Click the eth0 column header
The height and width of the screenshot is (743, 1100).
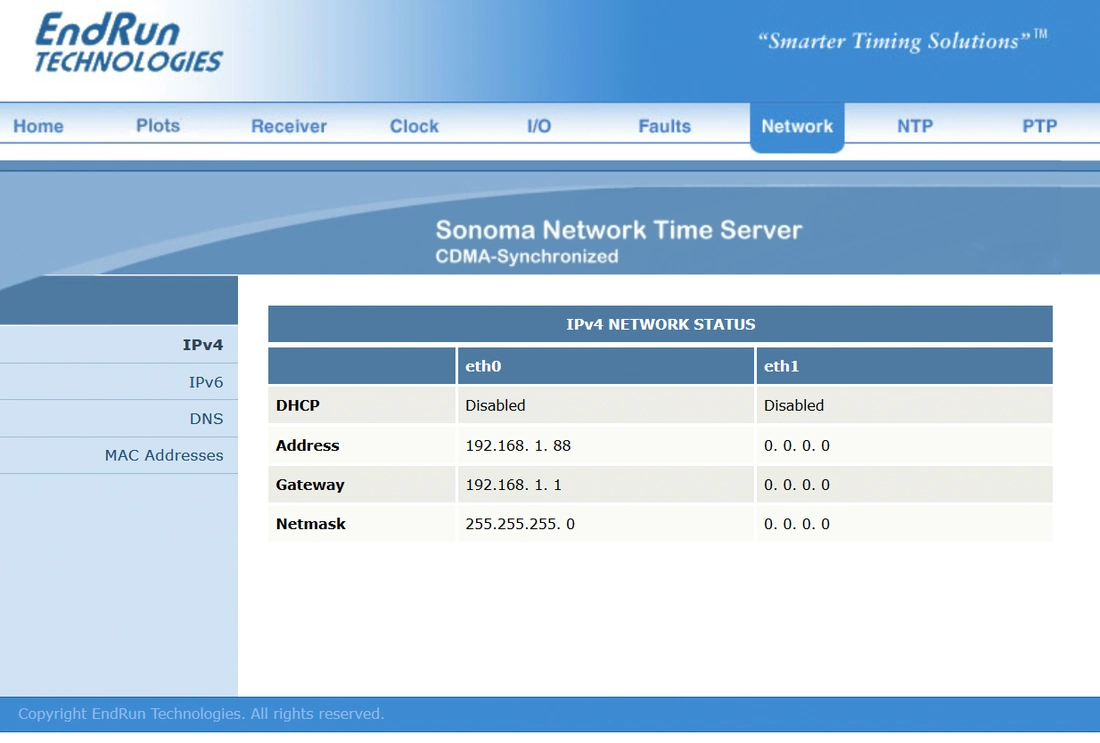pos(483,366)
